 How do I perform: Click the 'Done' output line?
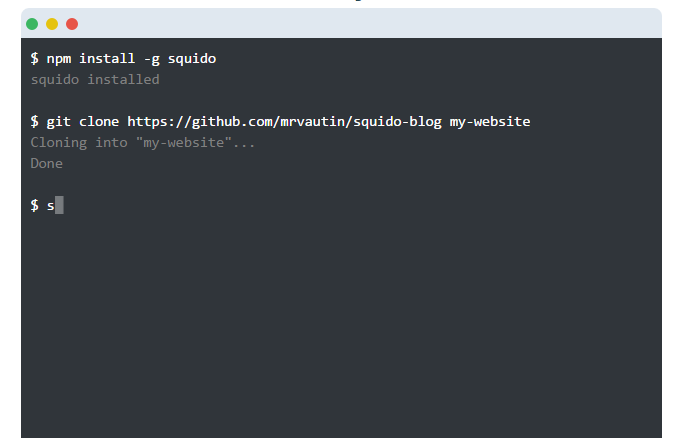[x=46, y=163]
